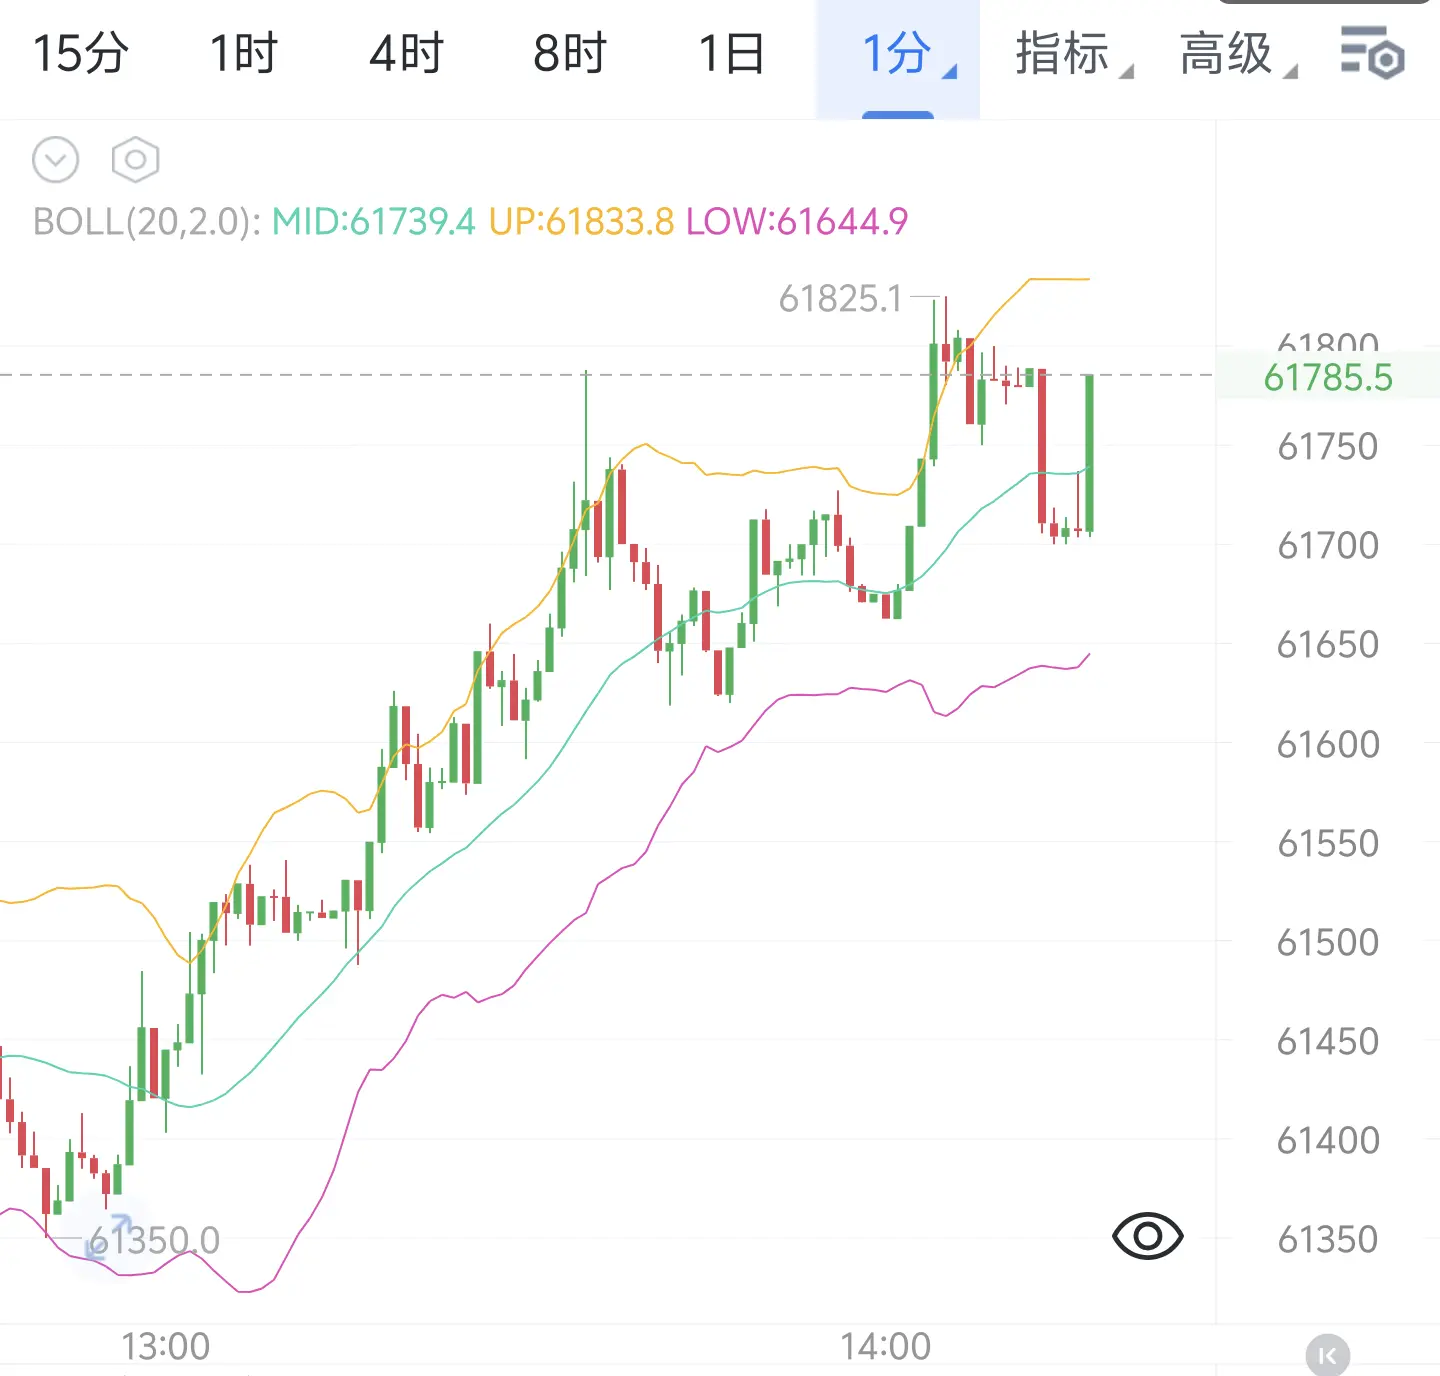Viewport: 1440px width, 1376px height.
Task: Open the 指标 indicators dropdown
Action: click(x=1074, y=54)
